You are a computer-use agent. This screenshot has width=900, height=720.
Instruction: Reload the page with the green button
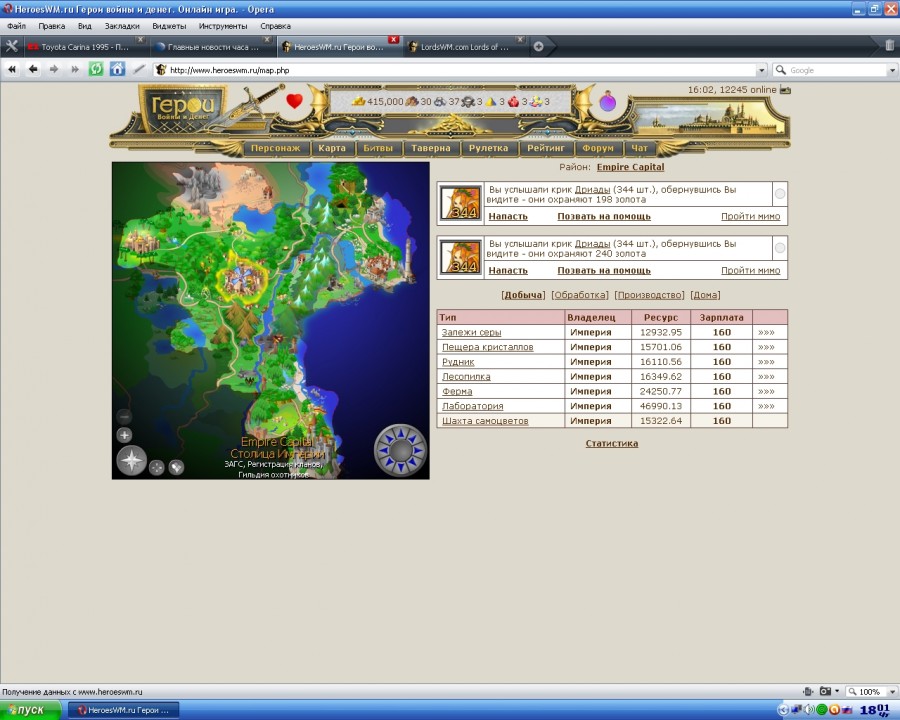click(x=96, y=69)
